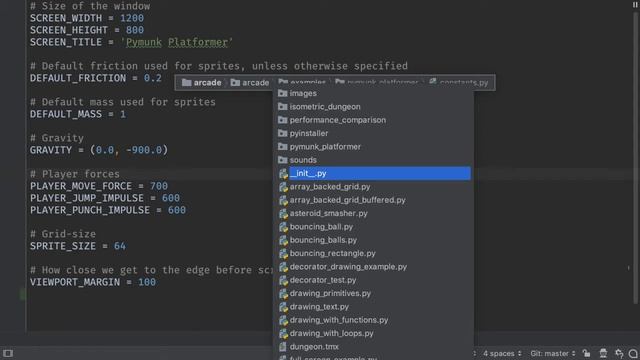Choose array_backed_grid_buffered.py from the list
Screen dimensions: 640x360
(373, 200)
